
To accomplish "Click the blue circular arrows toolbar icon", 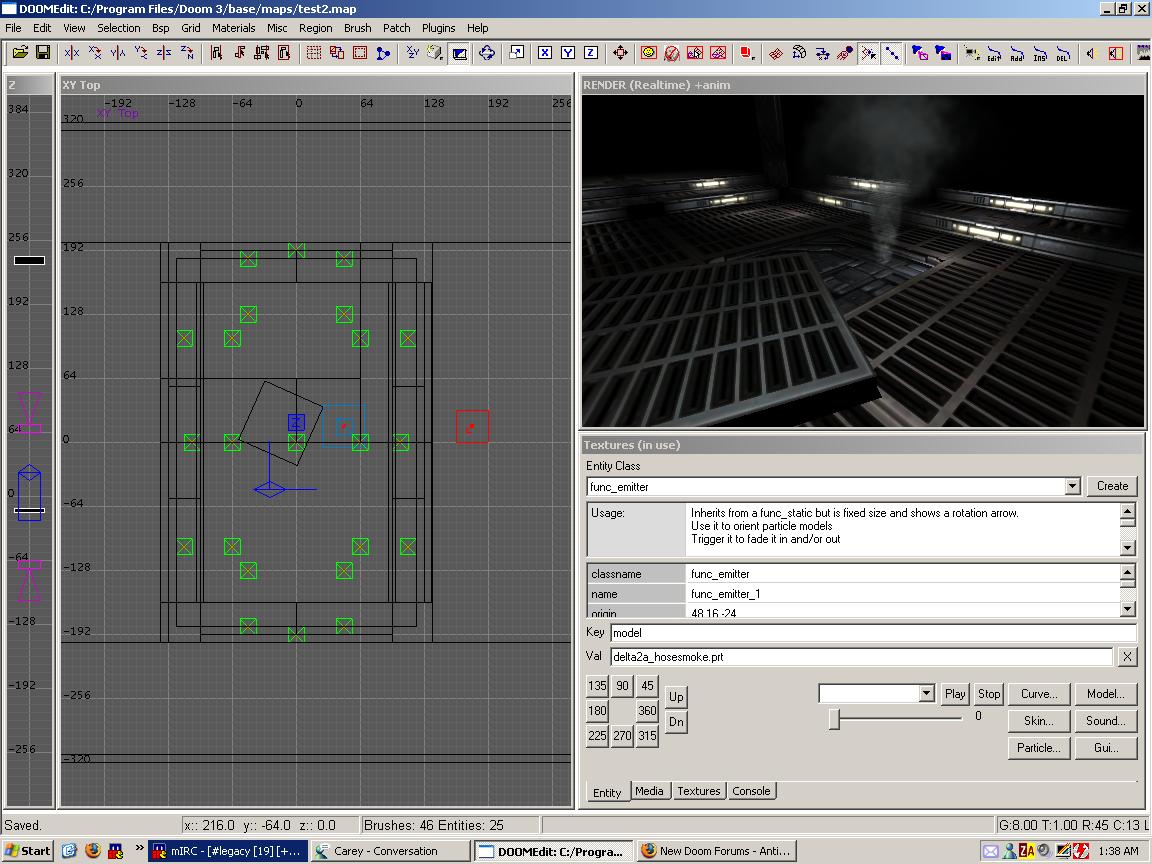I will tap(486, 53).
